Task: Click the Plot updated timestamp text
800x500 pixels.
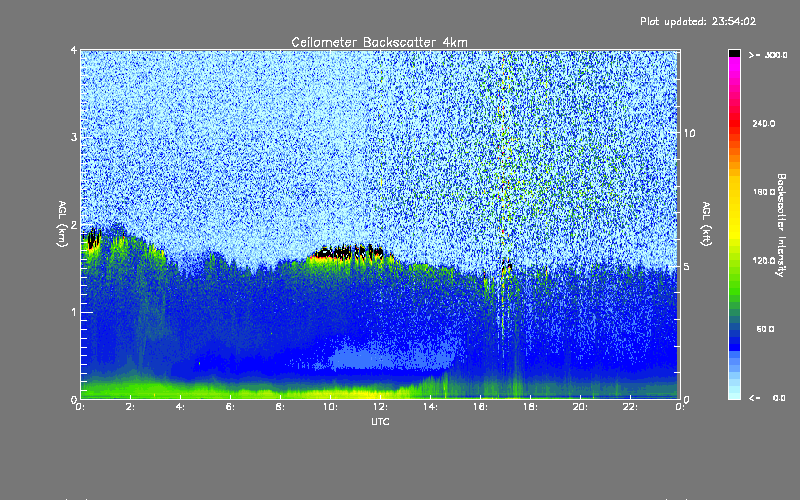Action: (698, 21)
